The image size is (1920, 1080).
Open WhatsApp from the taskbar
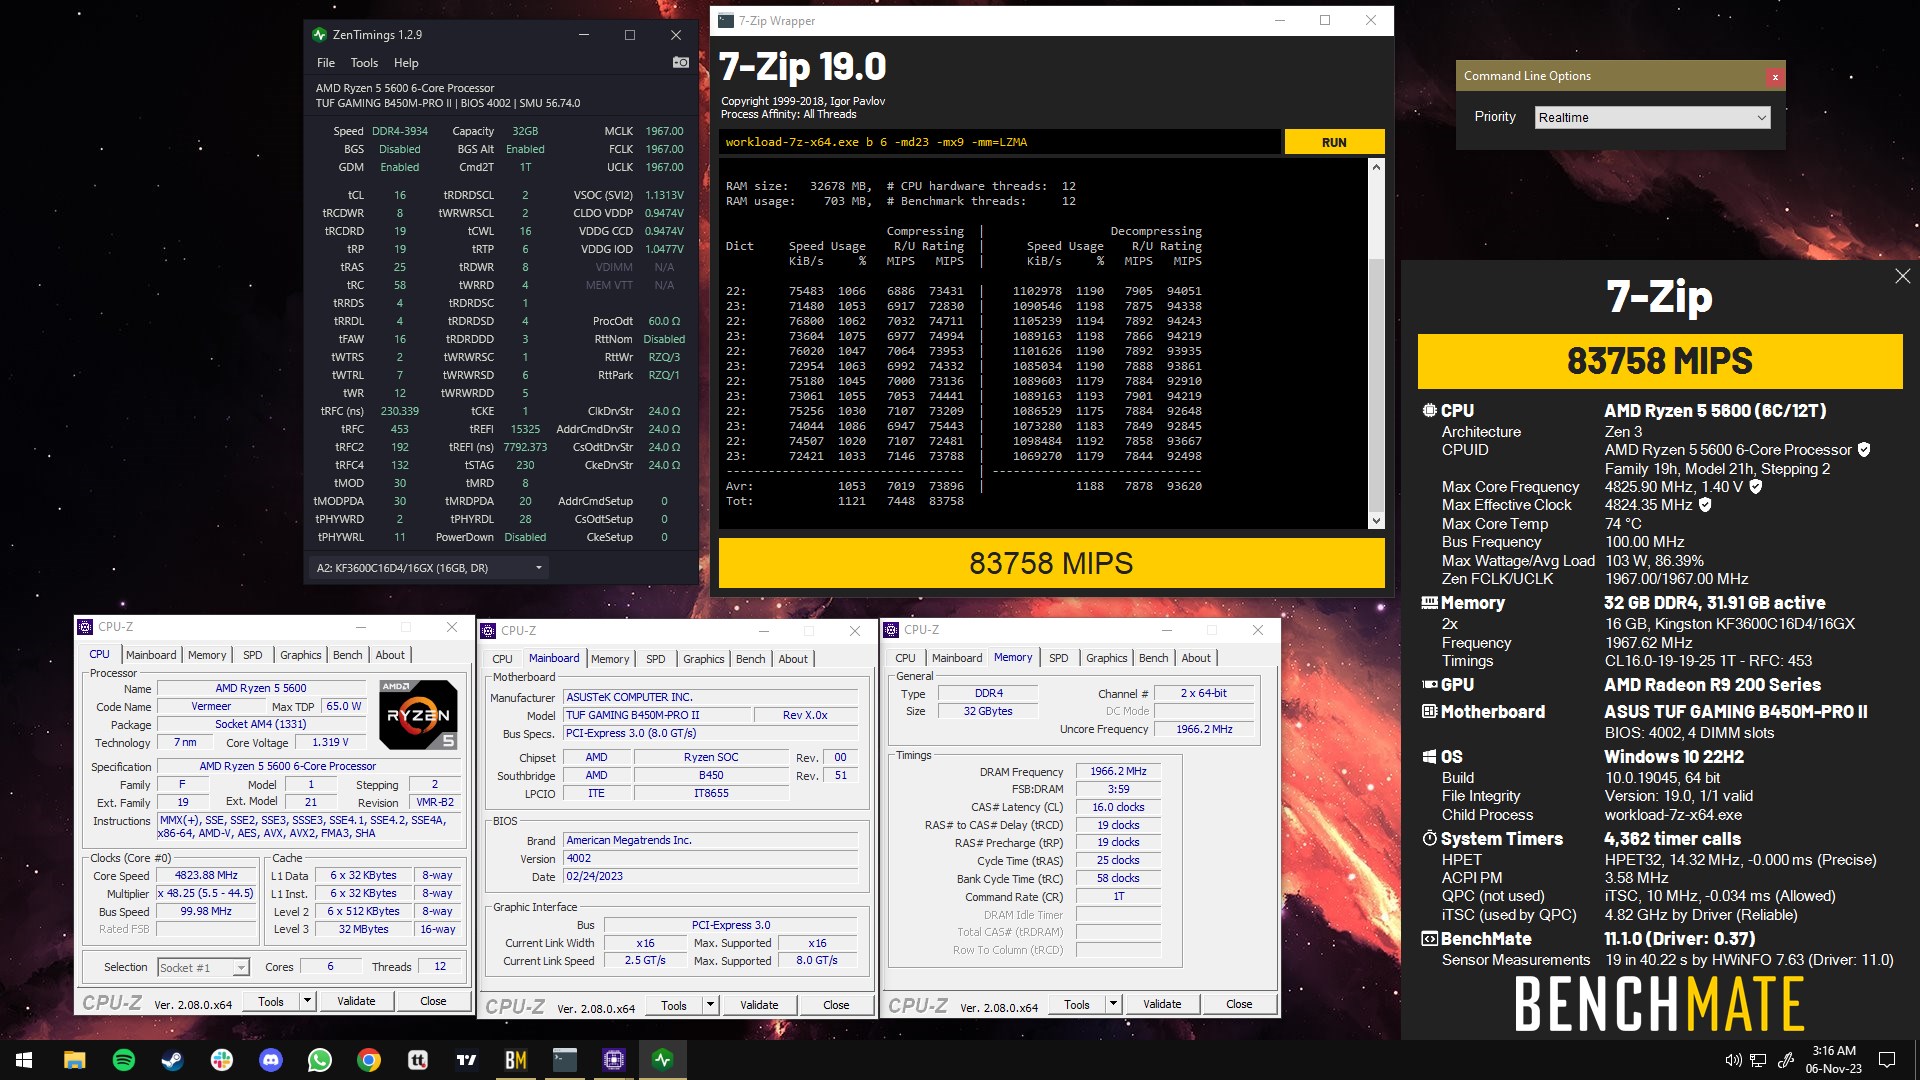pos(320,1060)
